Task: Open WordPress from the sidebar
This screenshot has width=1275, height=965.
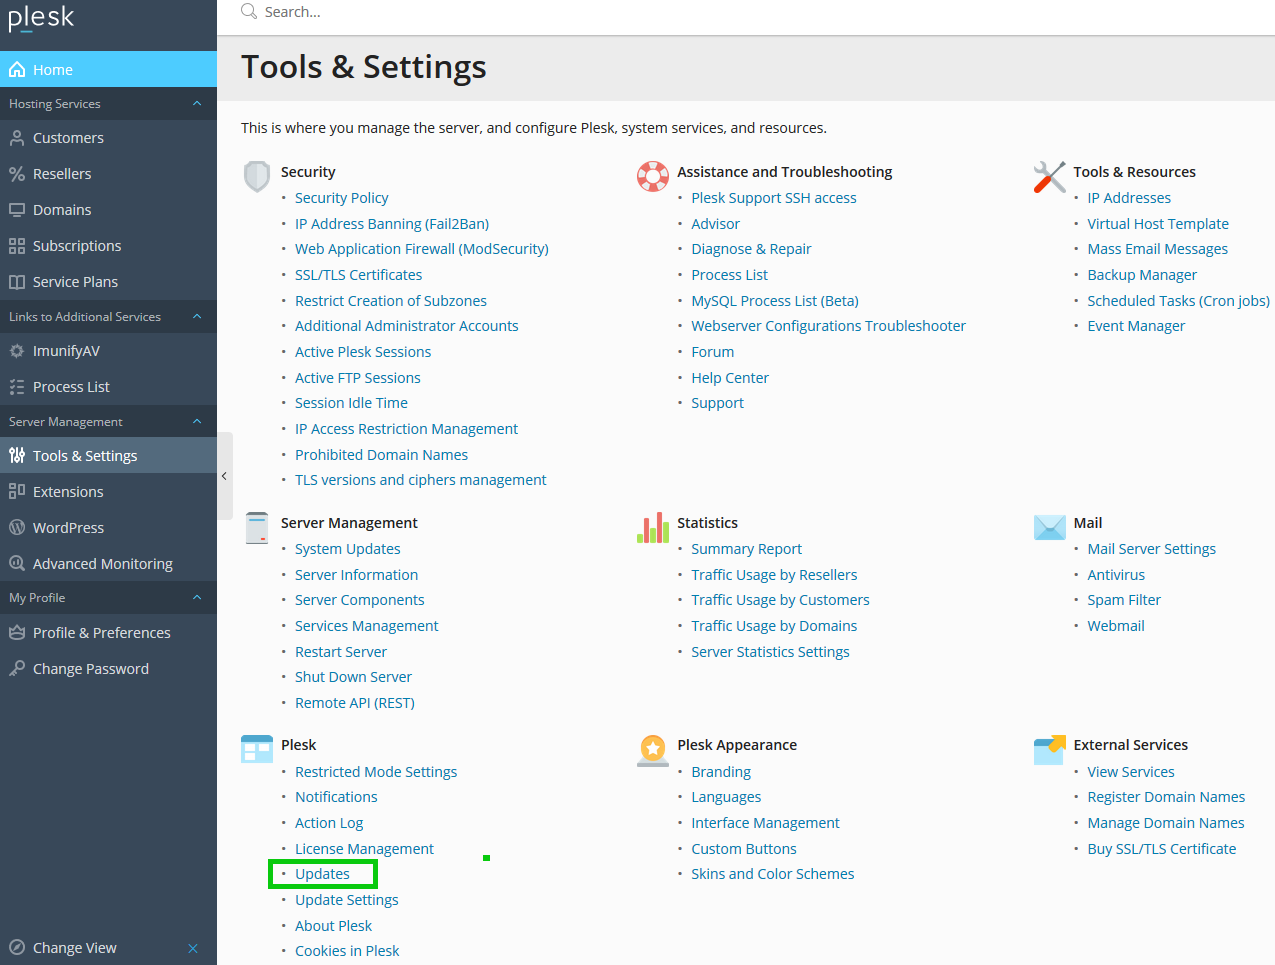Action: click(x=68, y=528)
